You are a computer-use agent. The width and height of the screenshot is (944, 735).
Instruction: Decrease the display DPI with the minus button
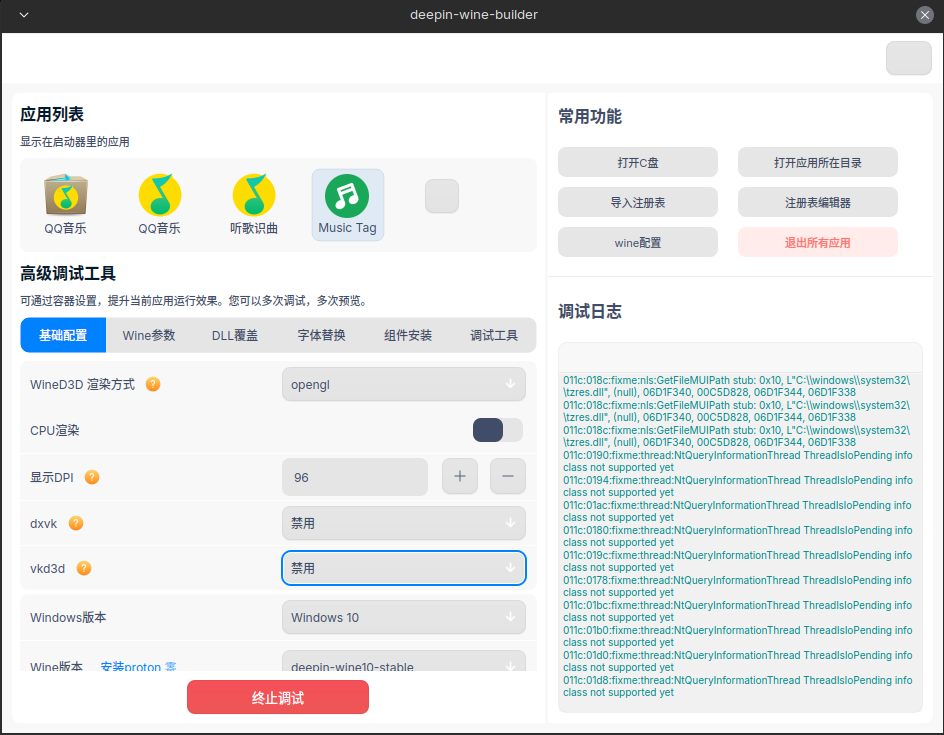508,476
